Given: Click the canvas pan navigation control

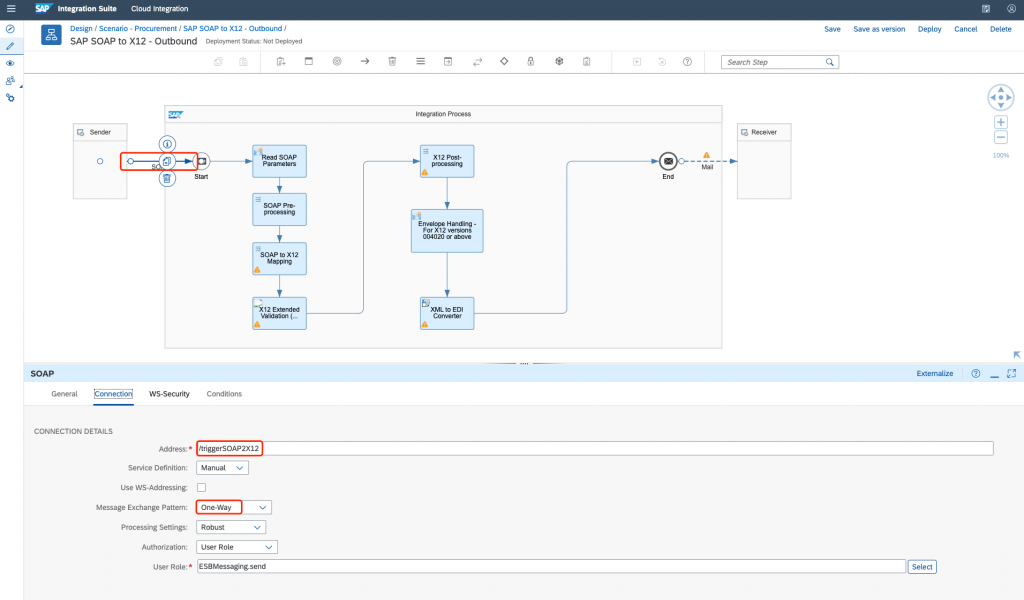Looking at the screenshot, I should tap(1000, 98).
